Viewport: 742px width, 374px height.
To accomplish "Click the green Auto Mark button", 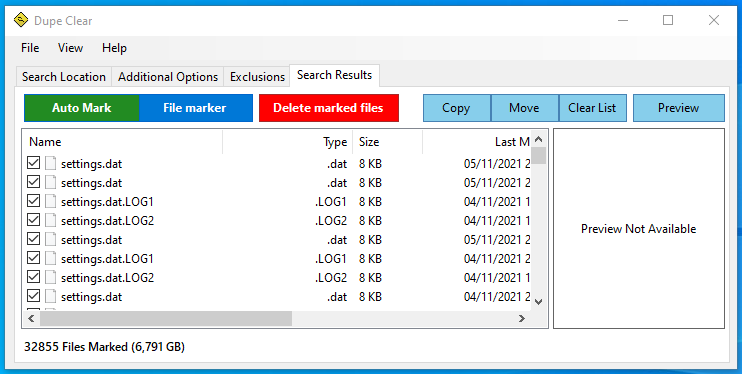I will click(x=81, y=108).
